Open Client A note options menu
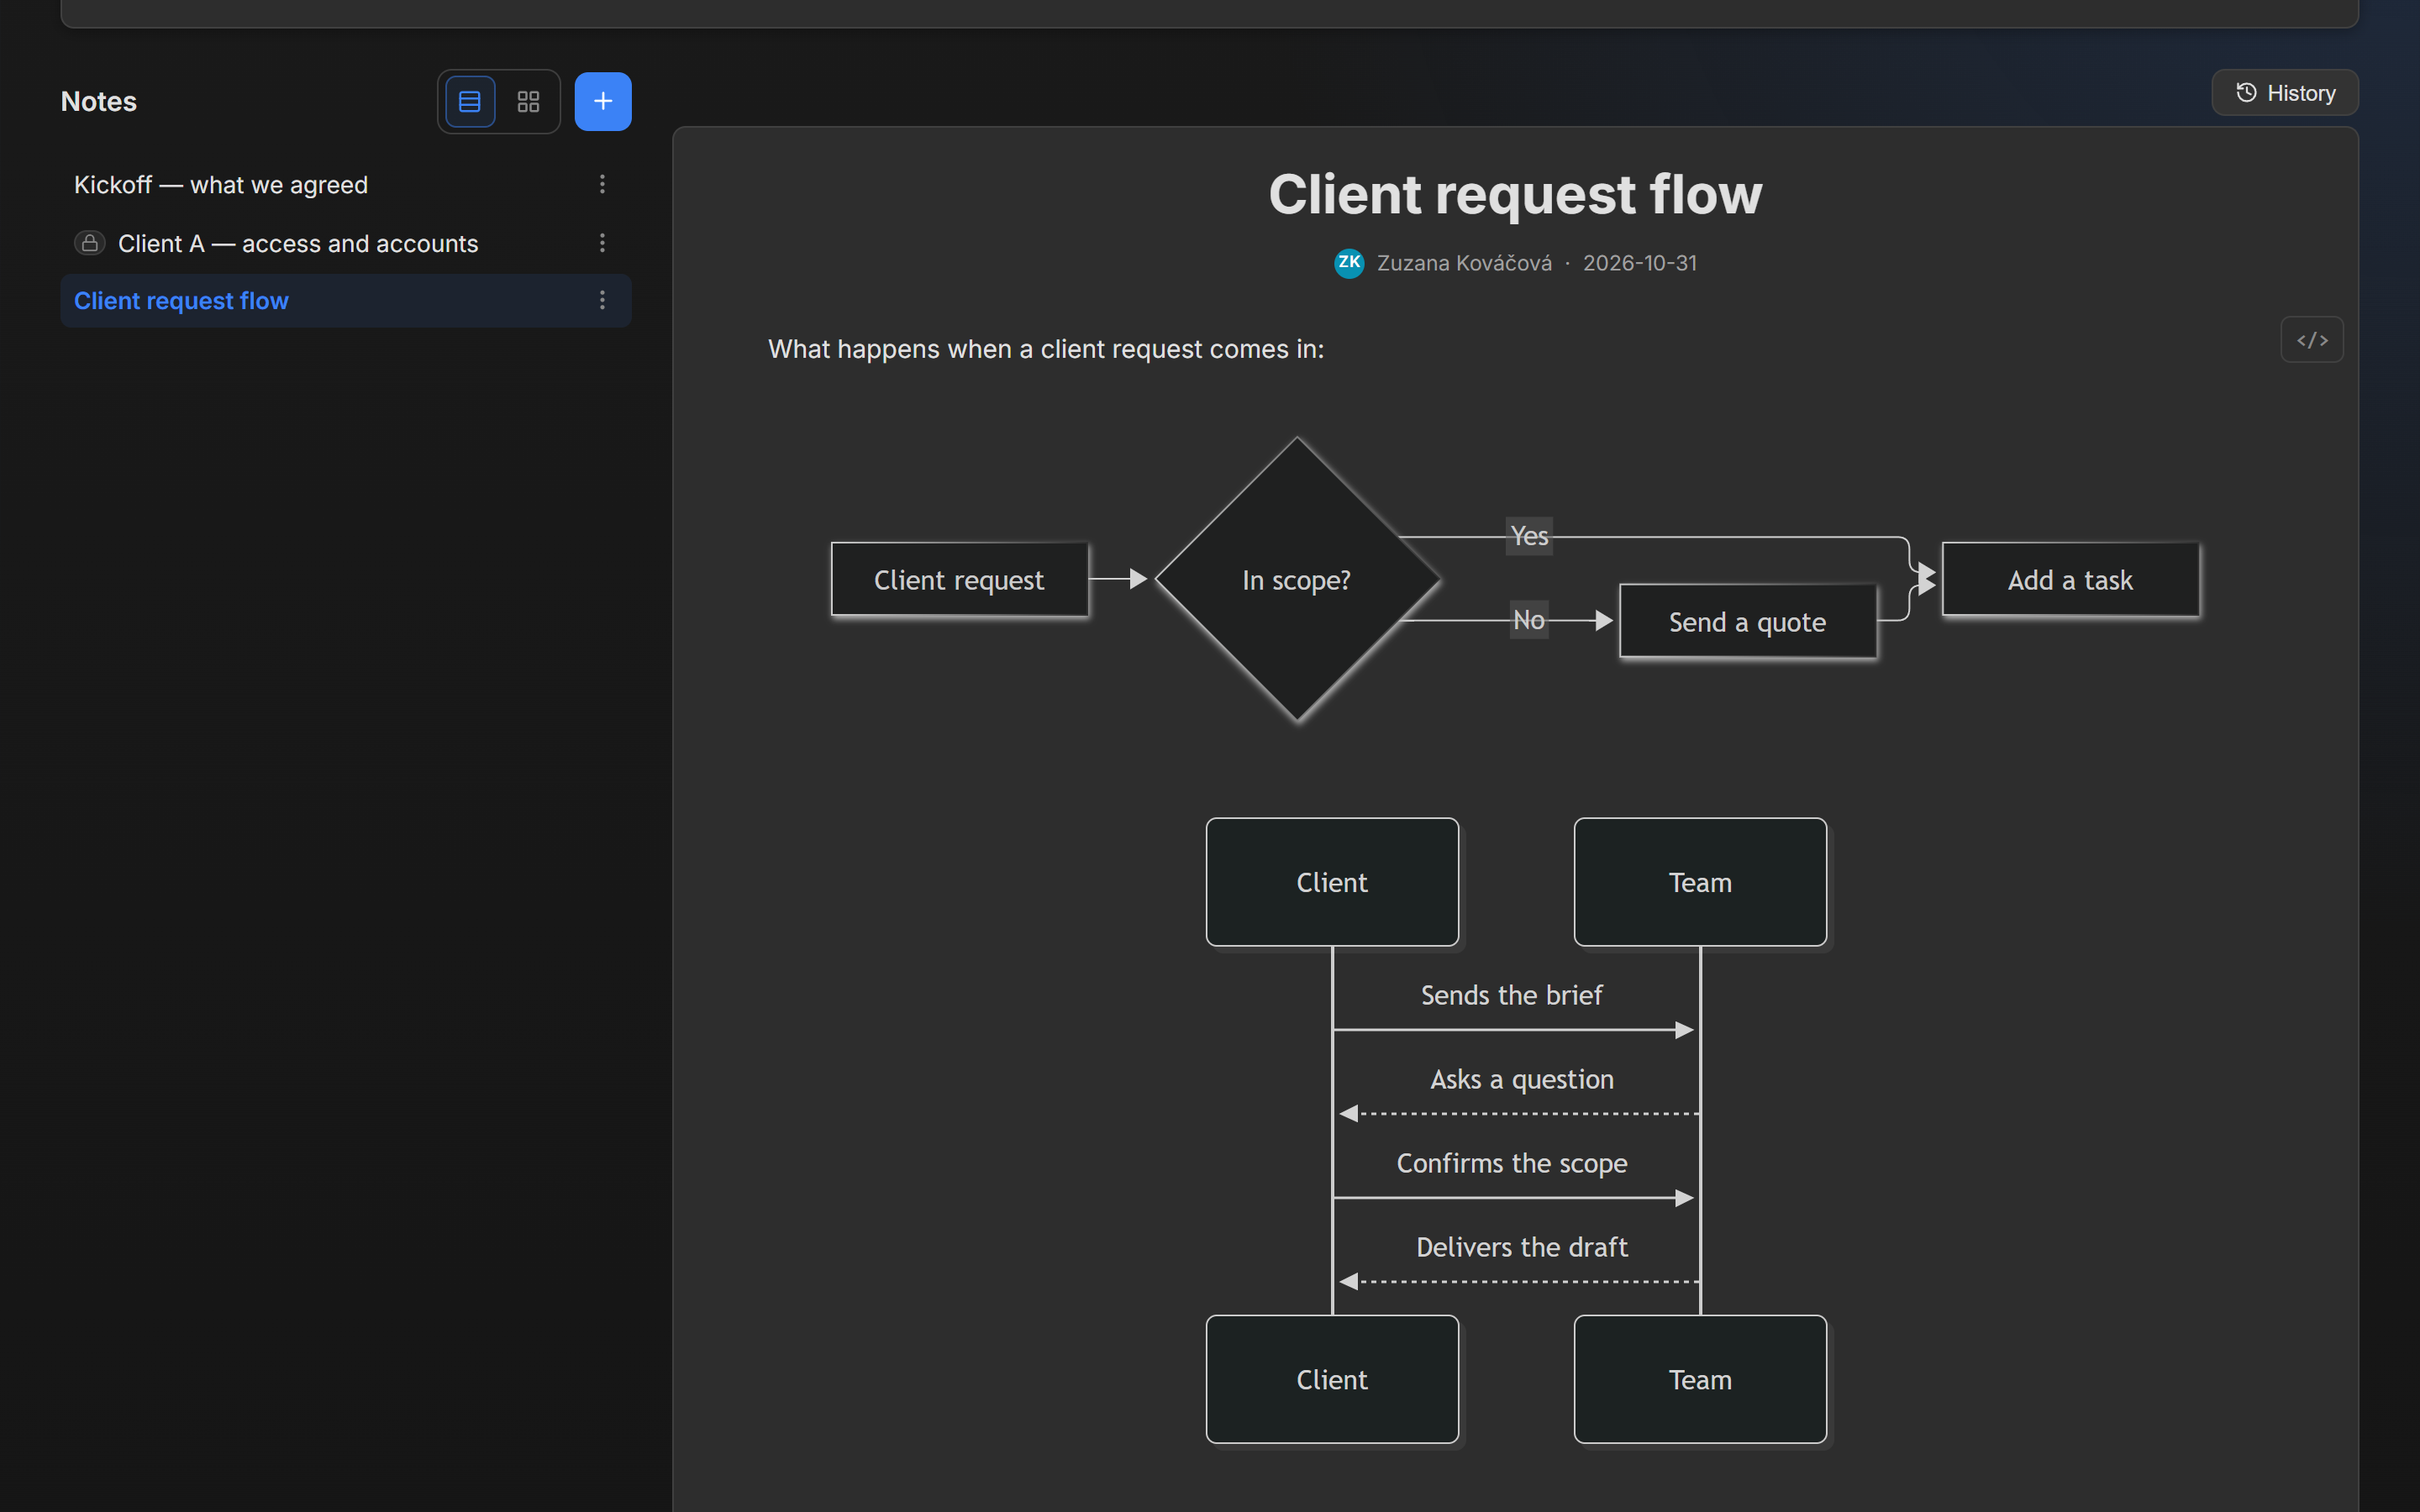 point(602,243)
